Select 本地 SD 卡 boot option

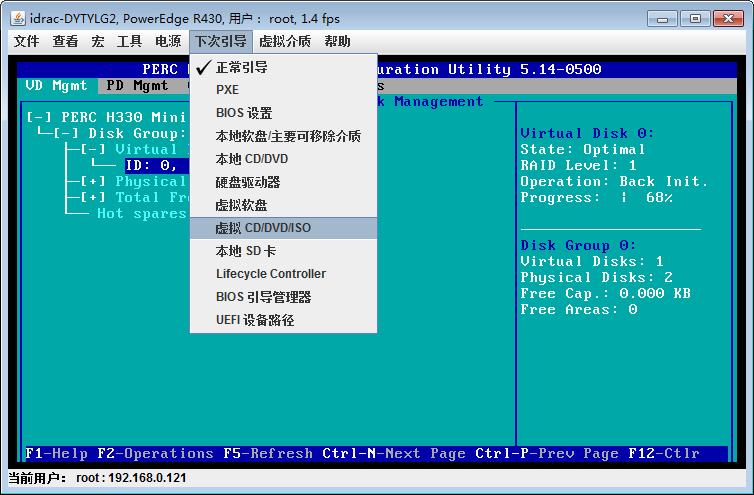tap(283, 251)
